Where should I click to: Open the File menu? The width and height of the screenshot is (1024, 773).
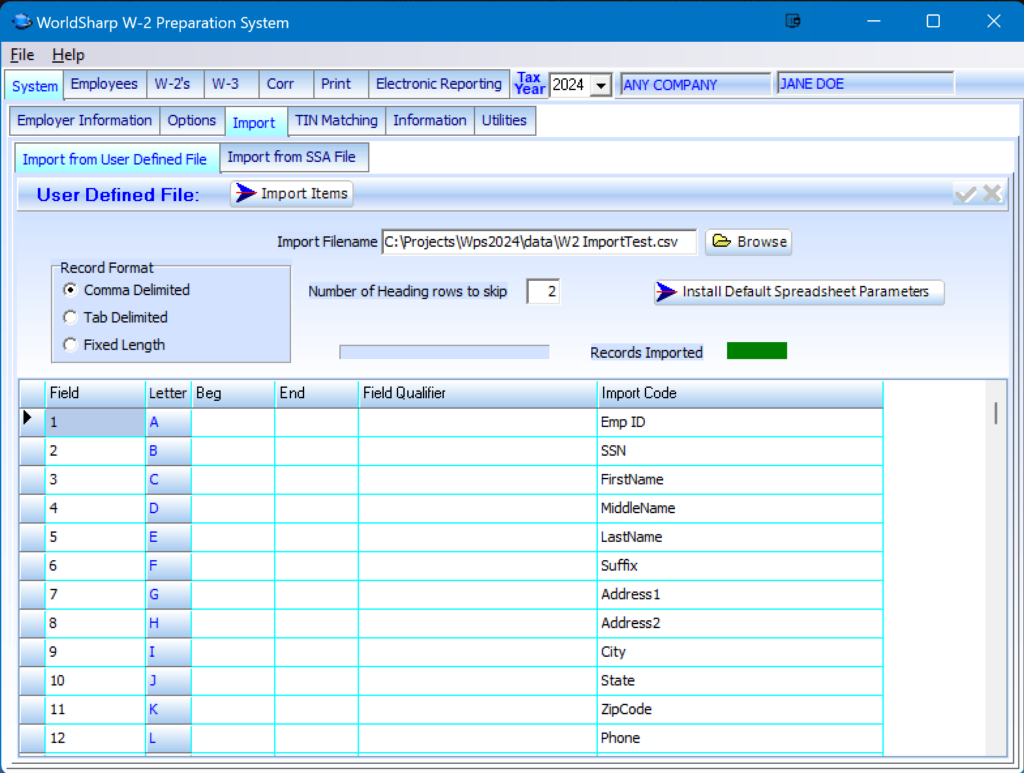pyautogui.click(x=22, y=55)
